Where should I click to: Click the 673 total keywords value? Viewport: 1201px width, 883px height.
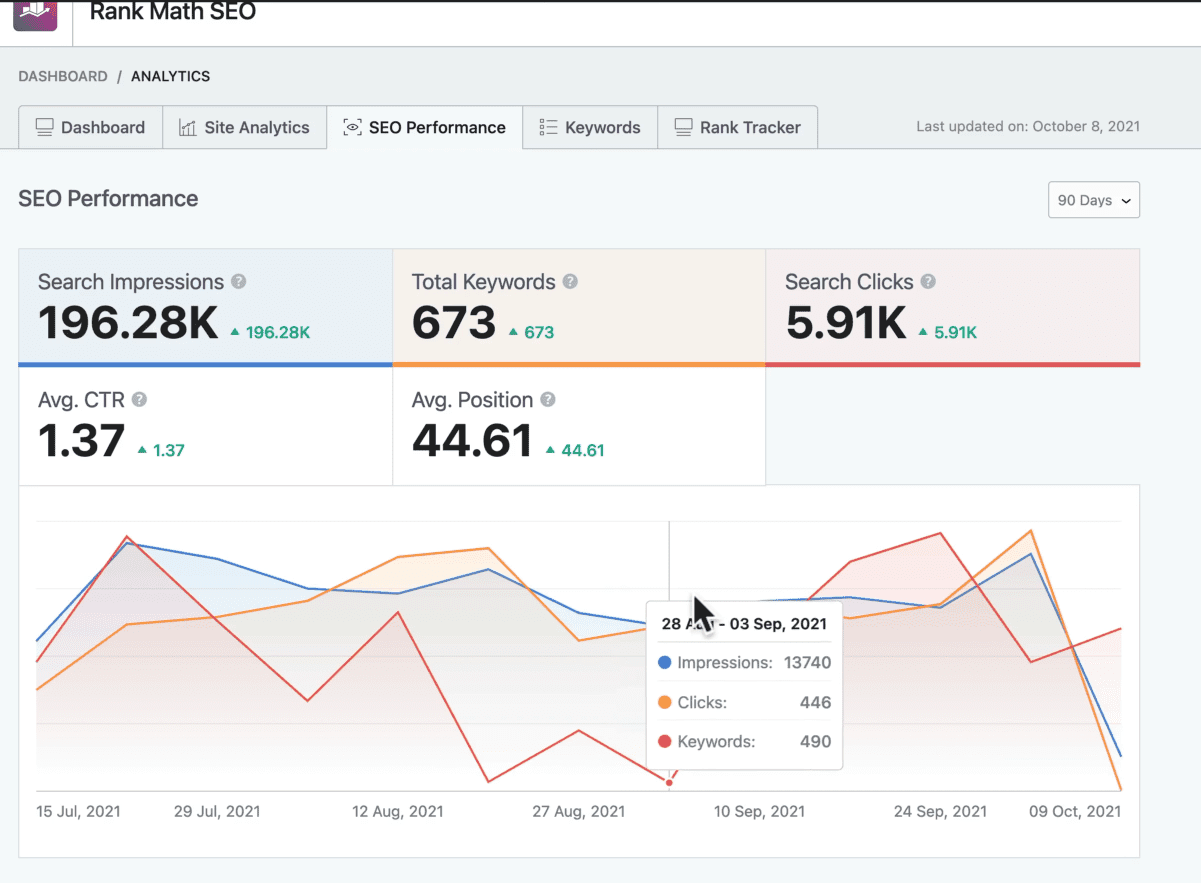click(454, 323)
